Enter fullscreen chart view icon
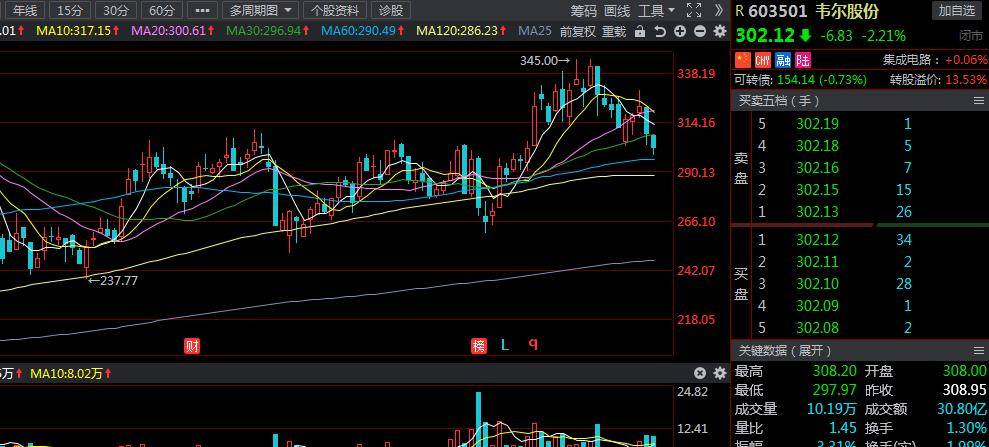Screen dimensions: 989x447 (694, 10)
